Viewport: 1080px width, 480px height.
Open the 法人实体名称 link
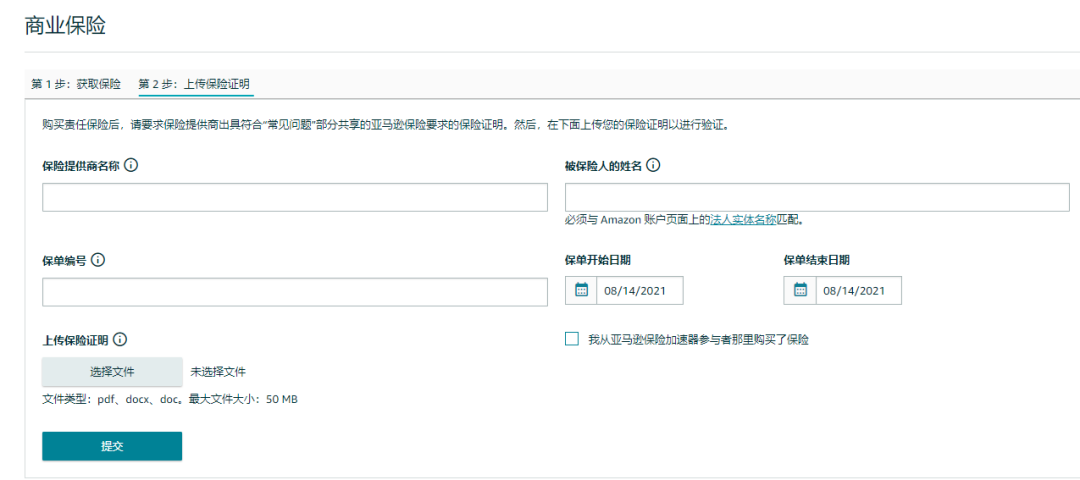743,219
